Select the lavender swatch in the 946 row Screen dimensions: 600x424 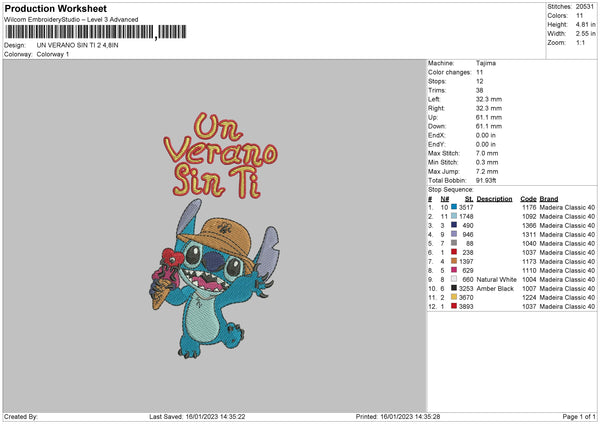(x=454, y=234)
